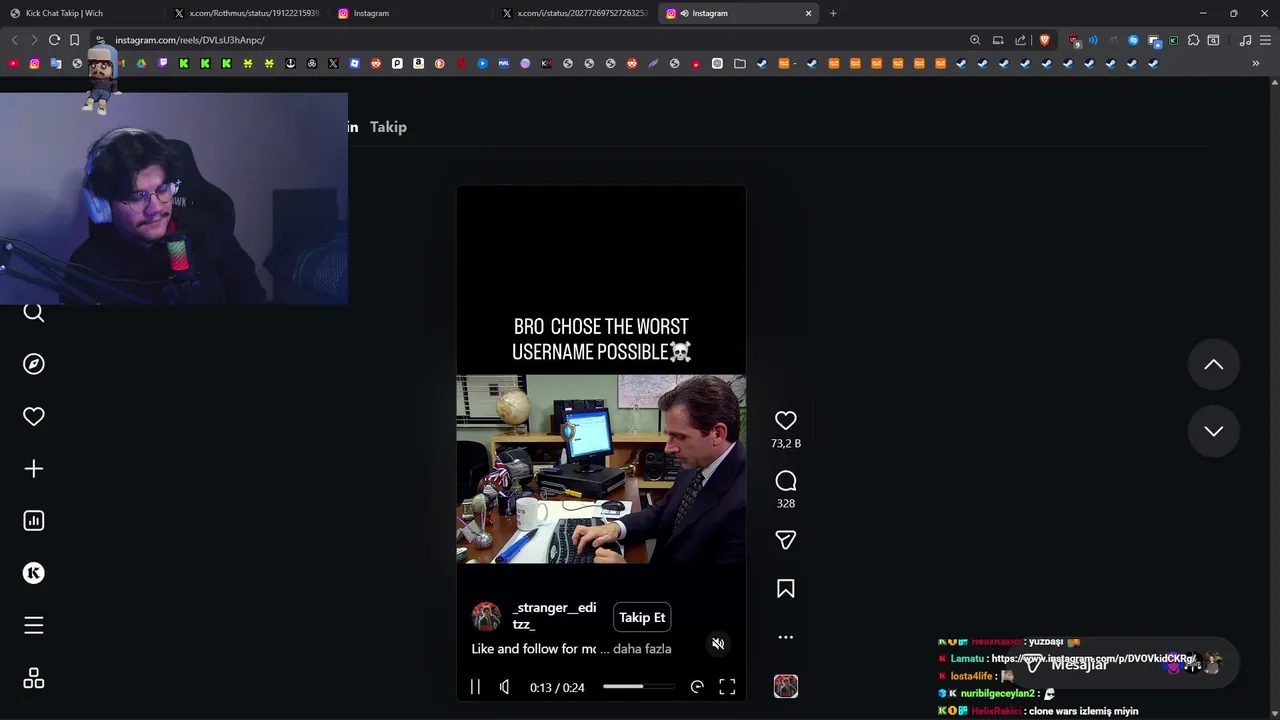Image resolution: width=1280 pixels, height=720 pixels.
Task: Open Instagram search in left sidebar
Action: pos(34,313)
